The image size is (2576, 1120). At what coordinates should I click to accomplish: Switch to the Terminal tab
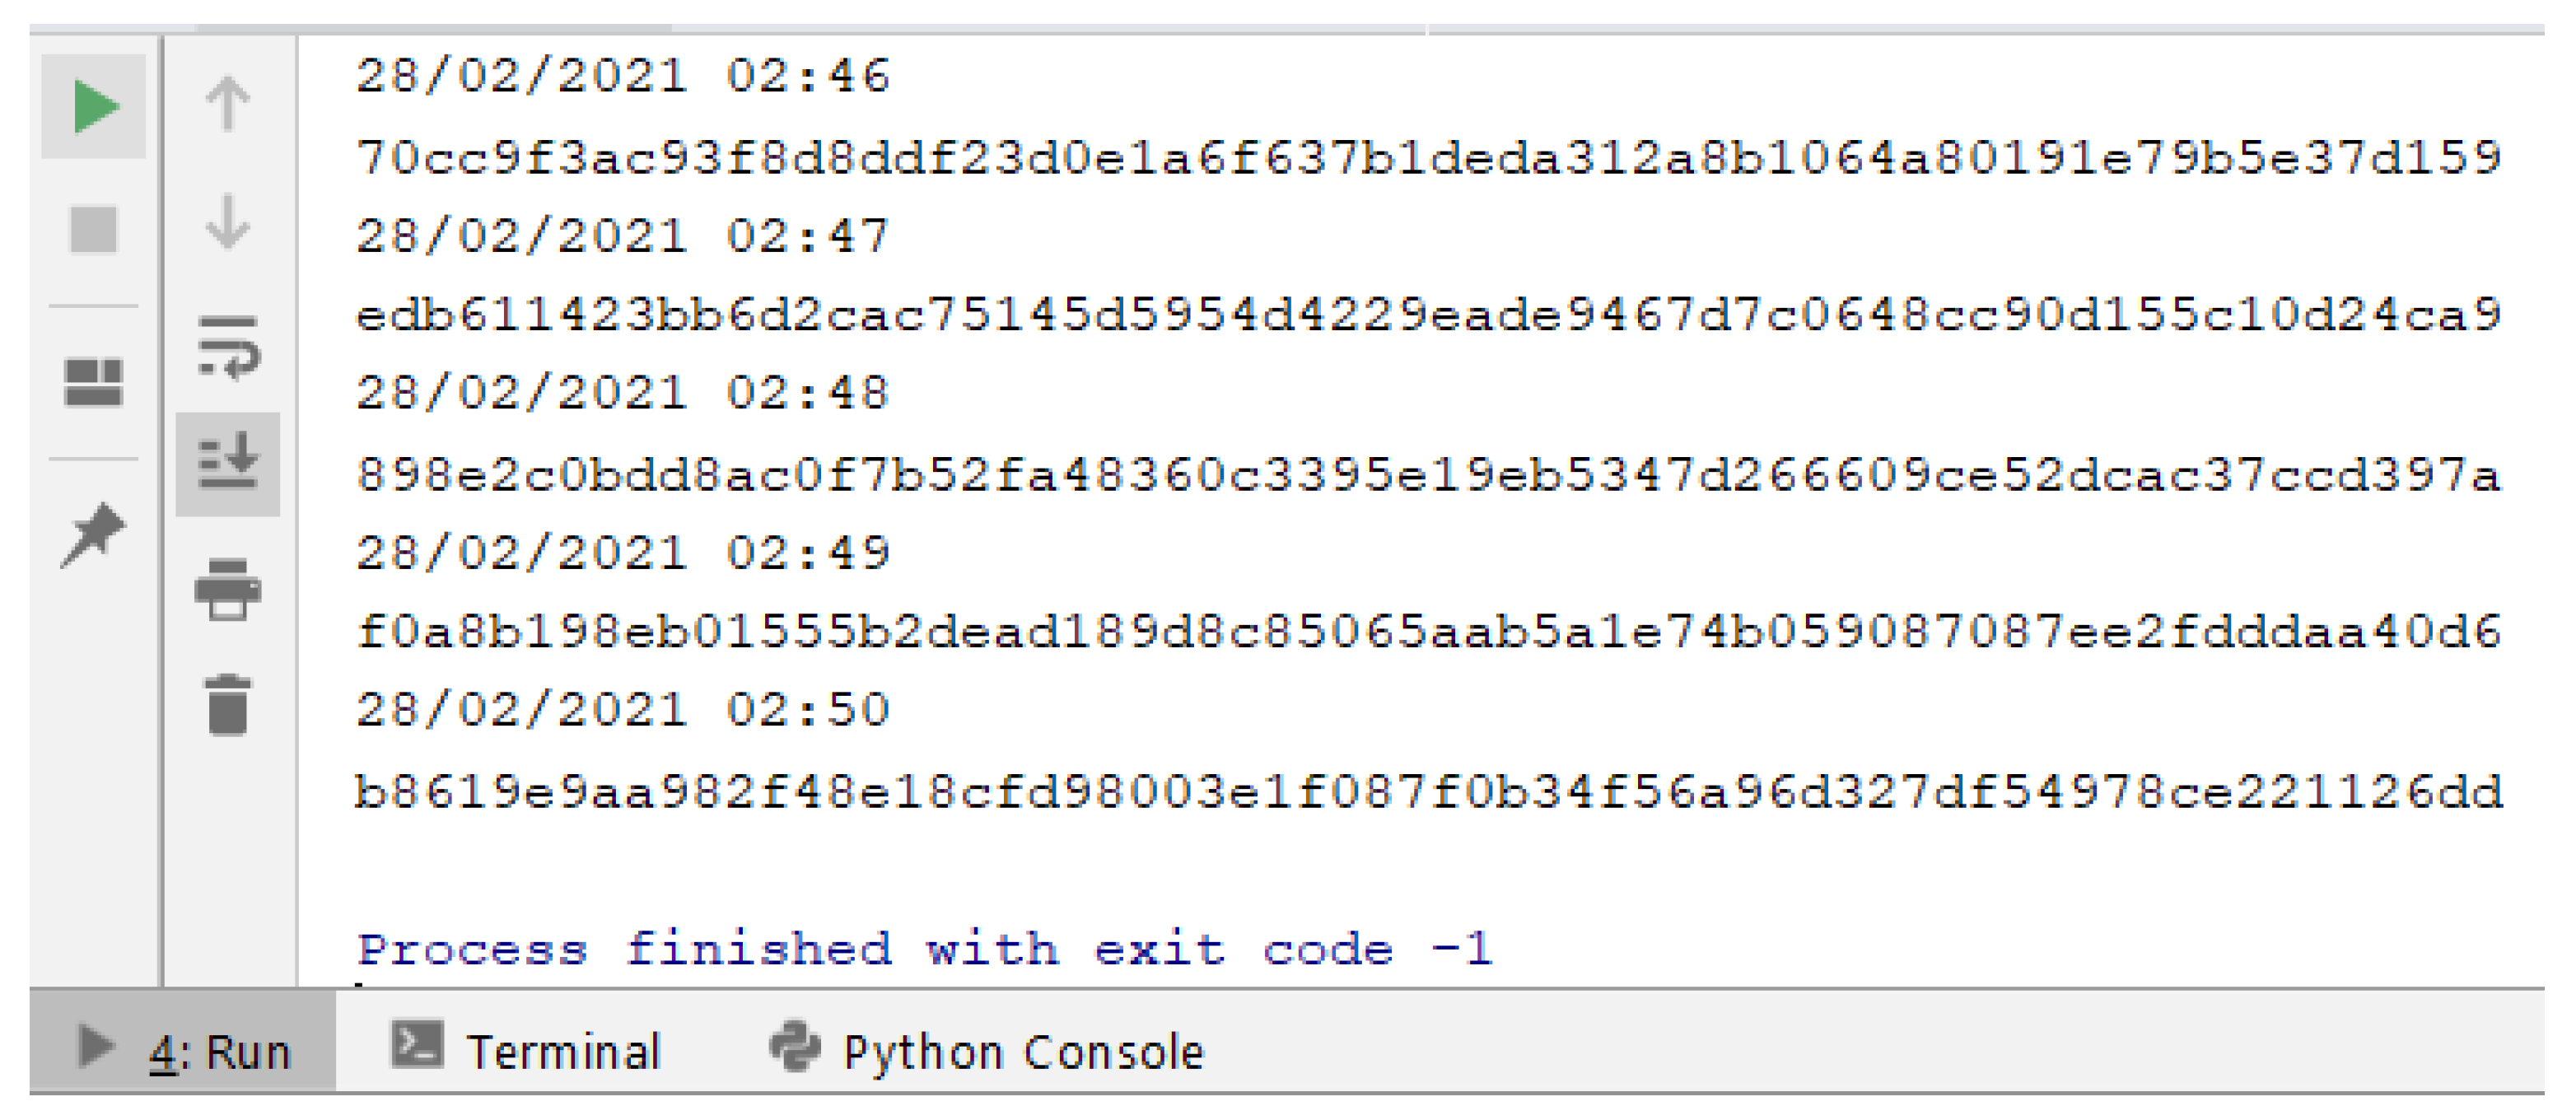(x=527, y=1051)
